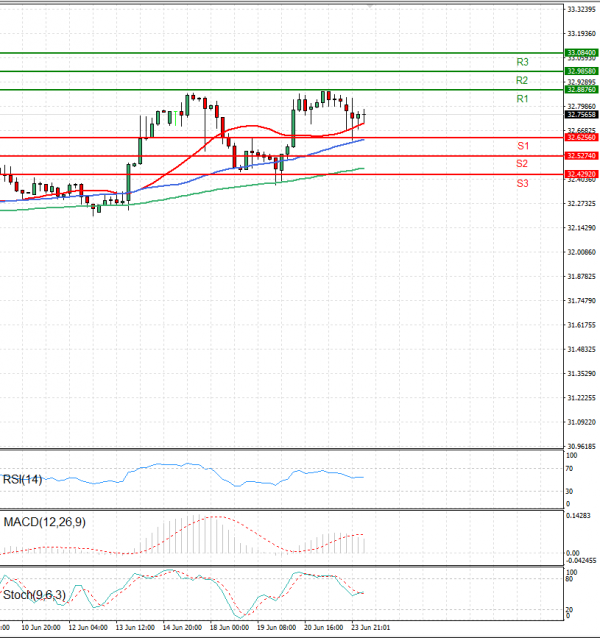
Task: Click the S2 support label
Action: [x=522, y=164]
